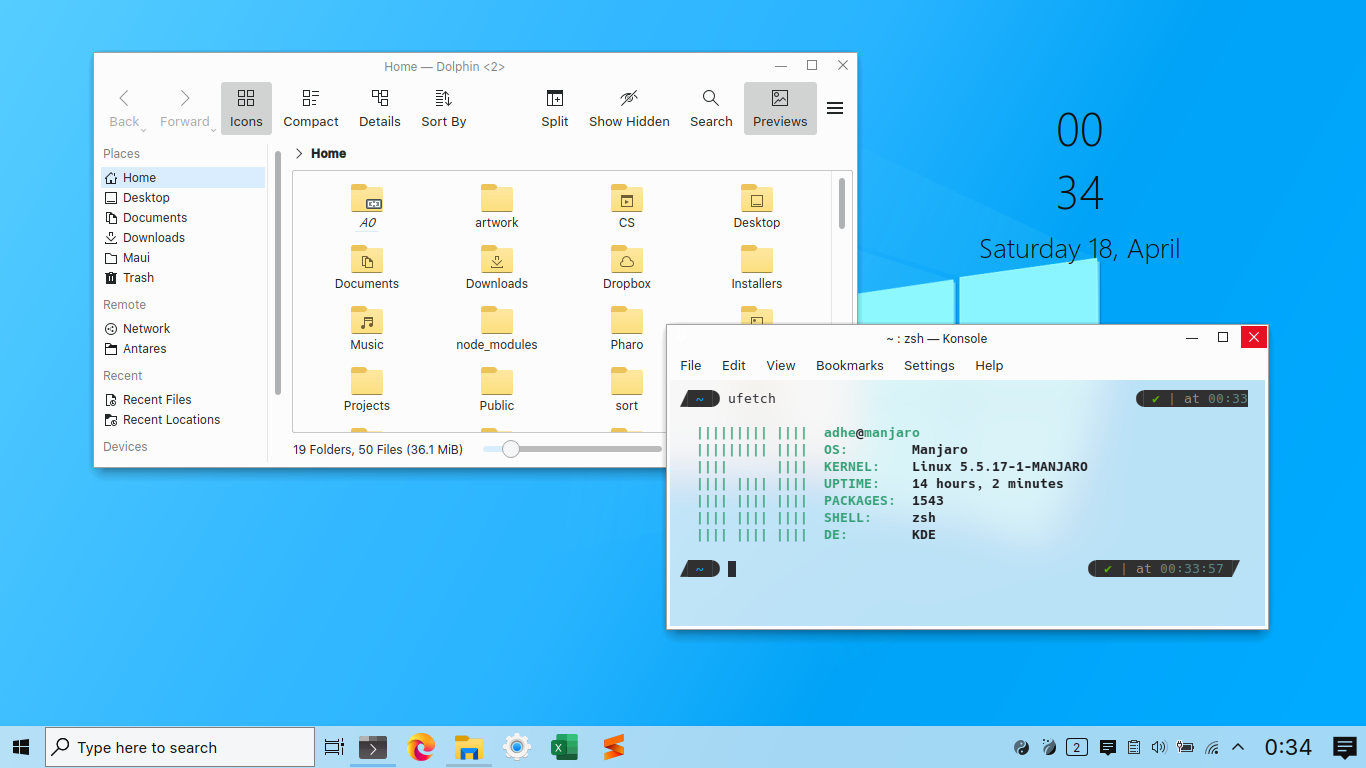Open Konsole Edit menu
This screenshot has height=768, width=1366.
(734, 365)
